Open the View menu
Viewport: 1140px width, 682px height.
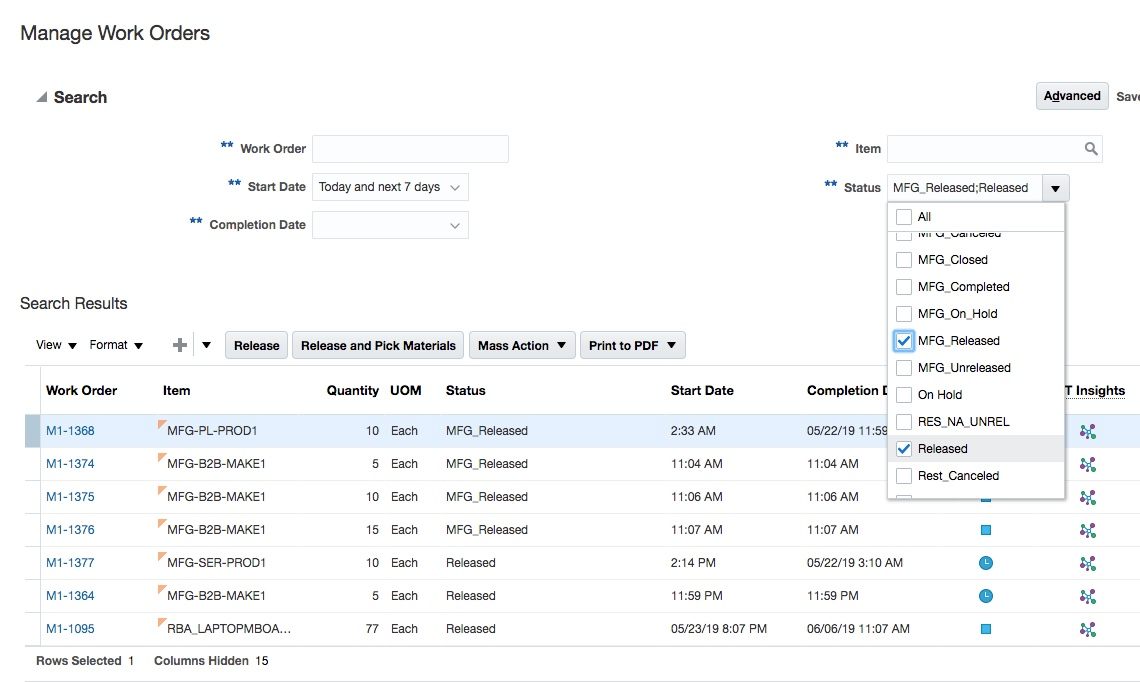pos(56,345)
